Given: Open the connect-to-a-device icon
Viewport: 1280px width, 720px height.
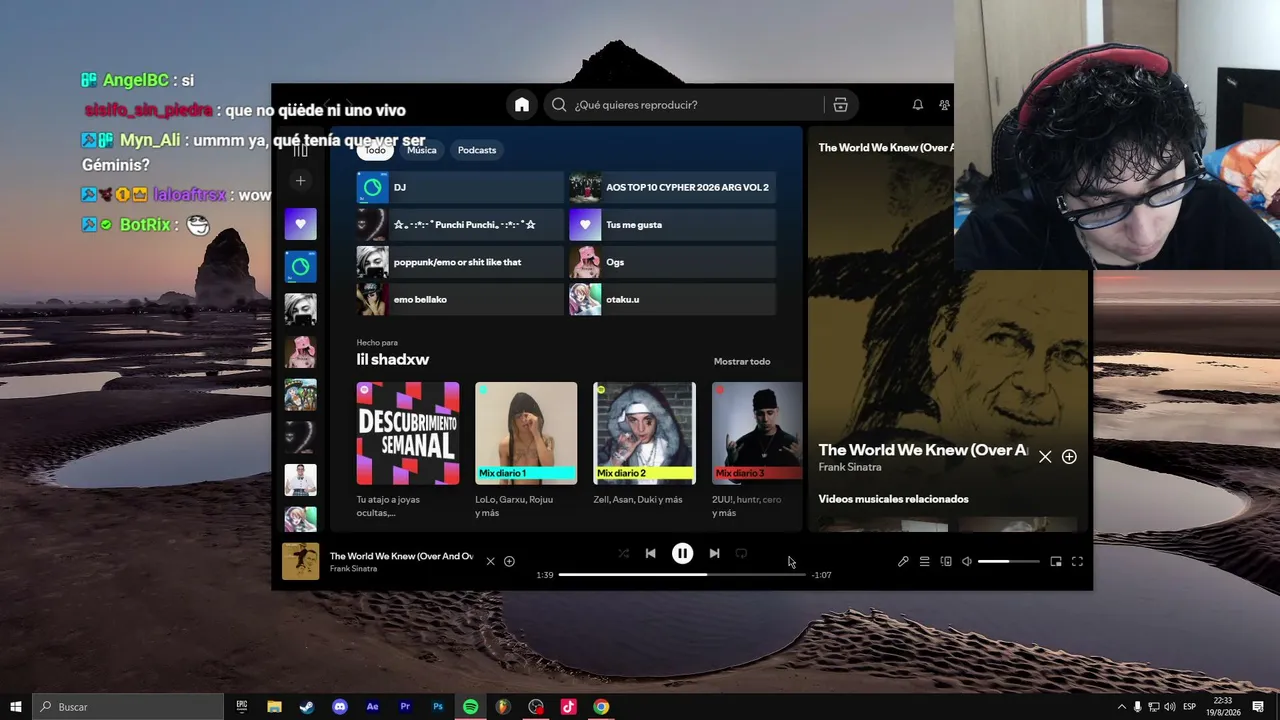Looking at the screenshot, I should tap(946, 562).
